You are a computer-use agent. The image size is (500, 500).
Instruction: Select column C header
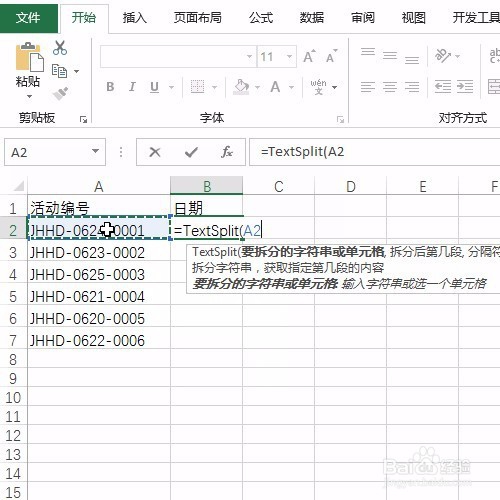pyautogui.click(x=279, y=186)
